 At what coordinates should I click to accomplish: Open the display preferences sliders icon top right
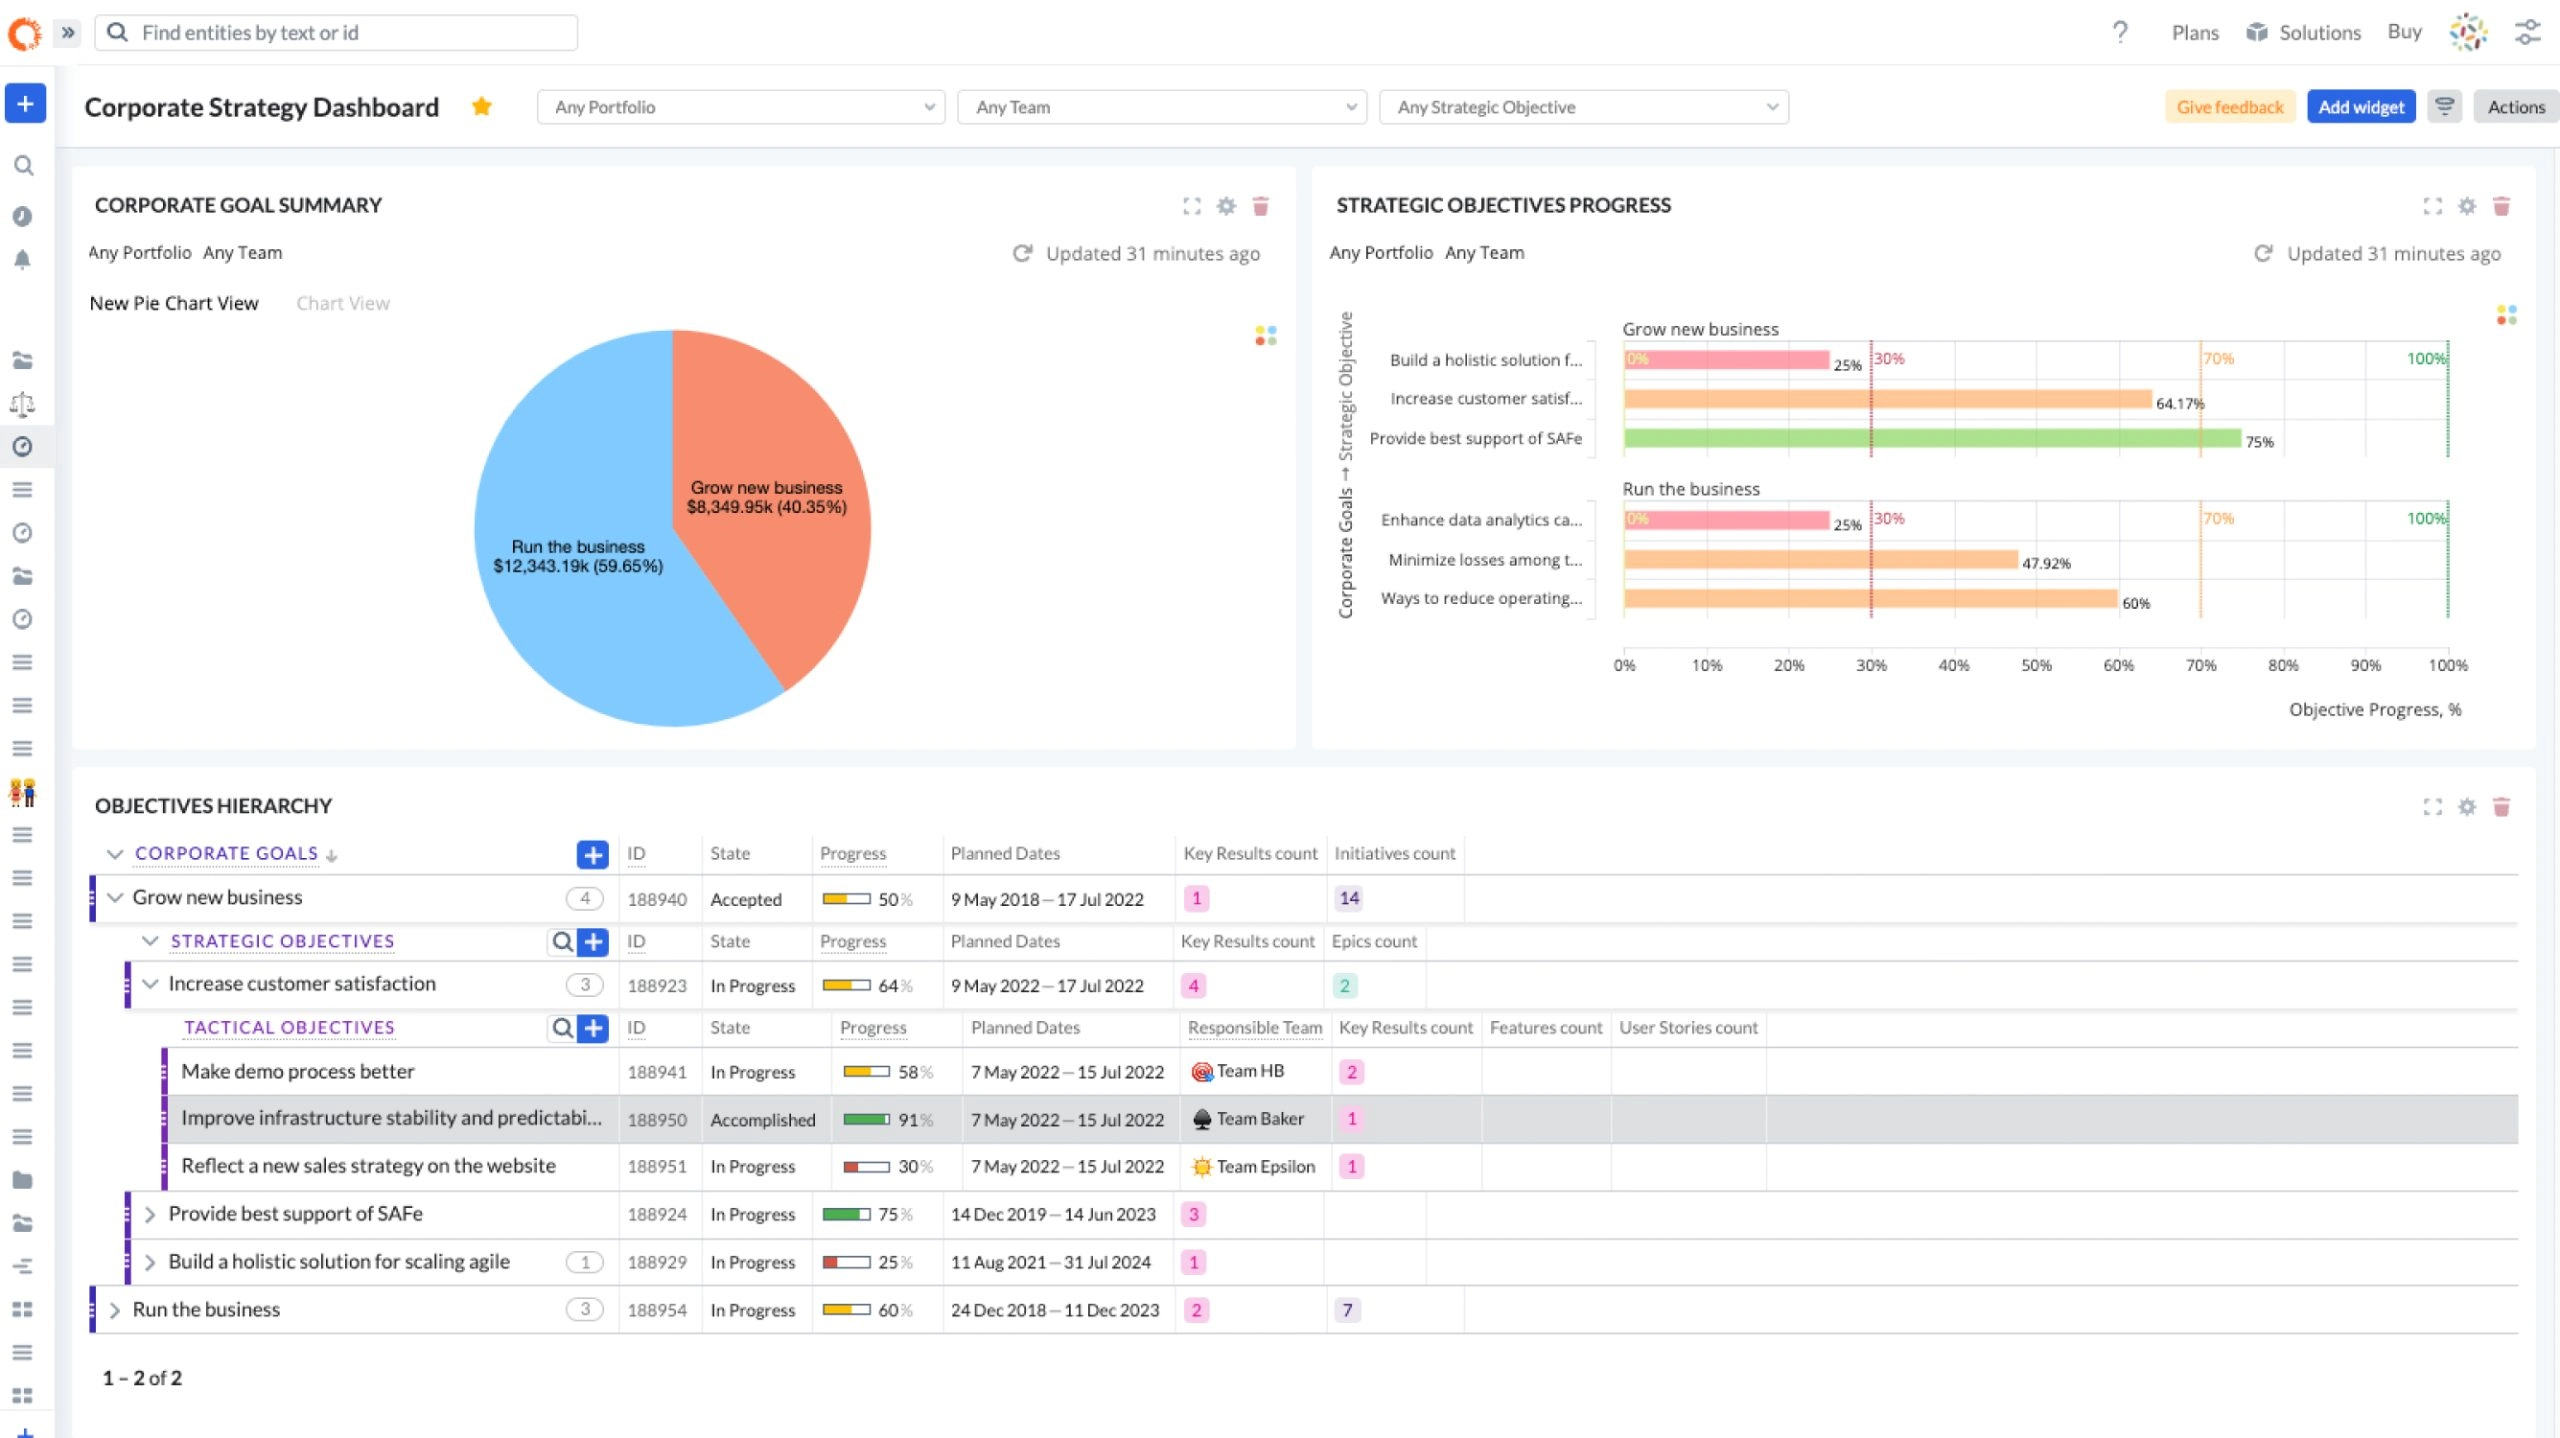pyautogui.click(x=2527, y=31)
